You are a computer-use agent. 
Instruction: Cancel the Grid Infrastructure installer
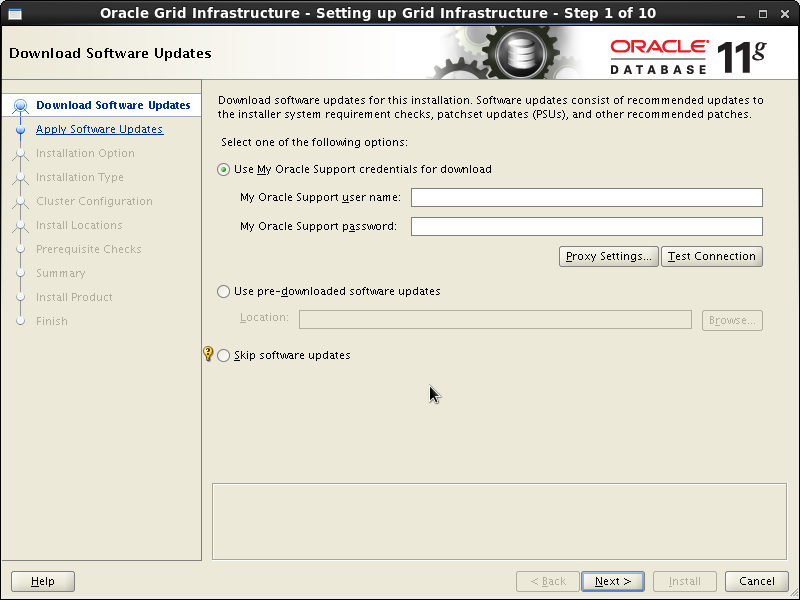[x=757, y=581]
